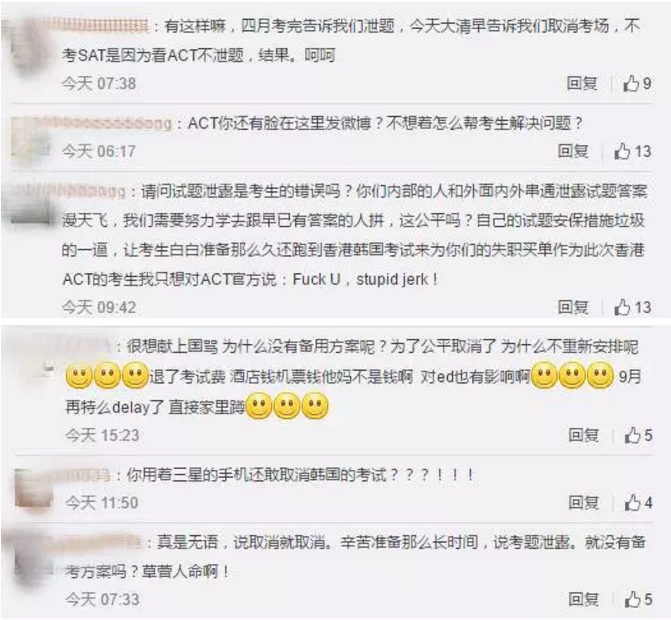Reply to the 11:50 comment
Image resolution: width=671 pixels, height=620 pixels.
583,502
